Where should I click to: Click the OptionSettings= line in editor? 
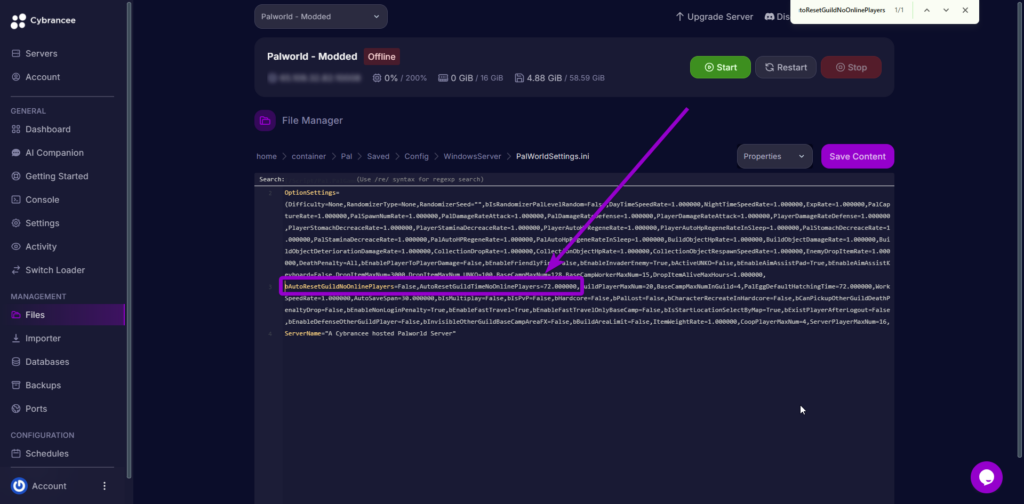point(312,193)
